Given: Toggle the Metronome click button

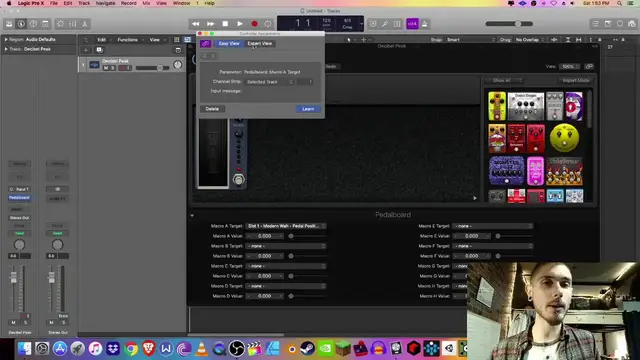Looking at the screenshot, I should [x=424, y=24].
